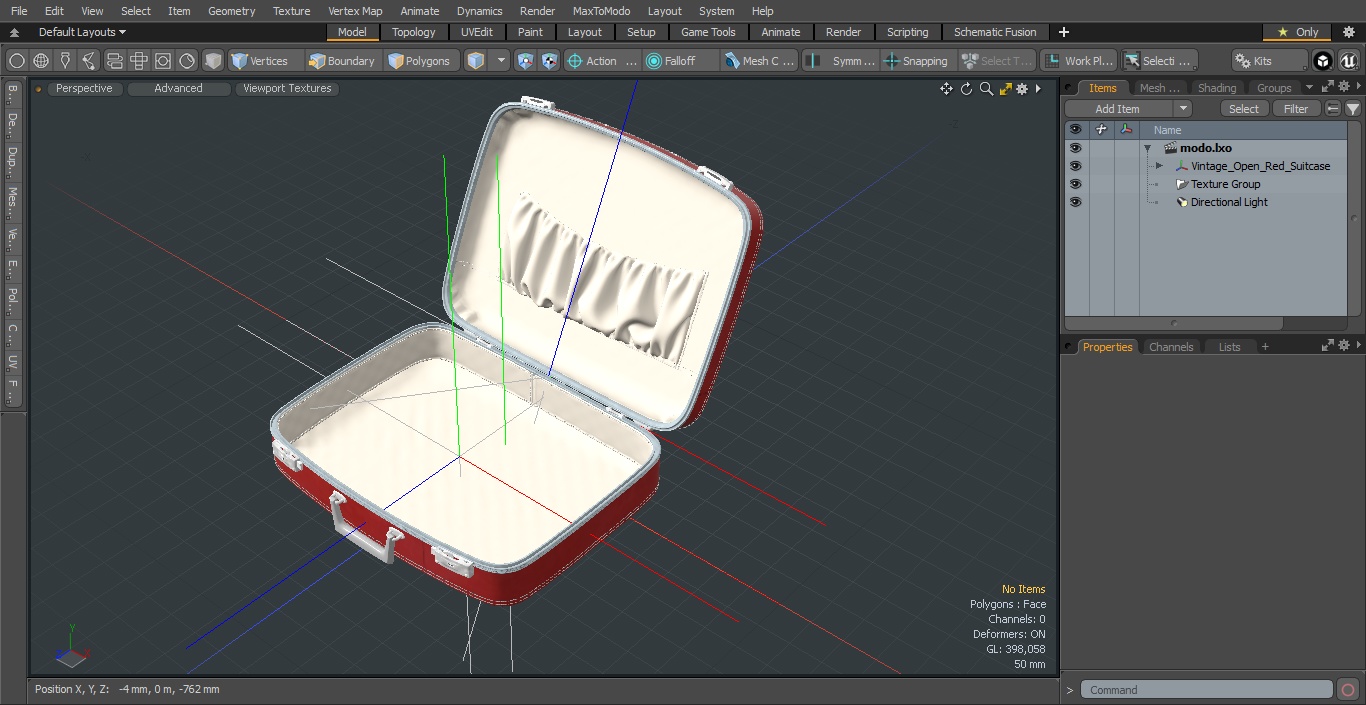
Task: Click the viewport move/pan icon
Action: coord(946,89)
